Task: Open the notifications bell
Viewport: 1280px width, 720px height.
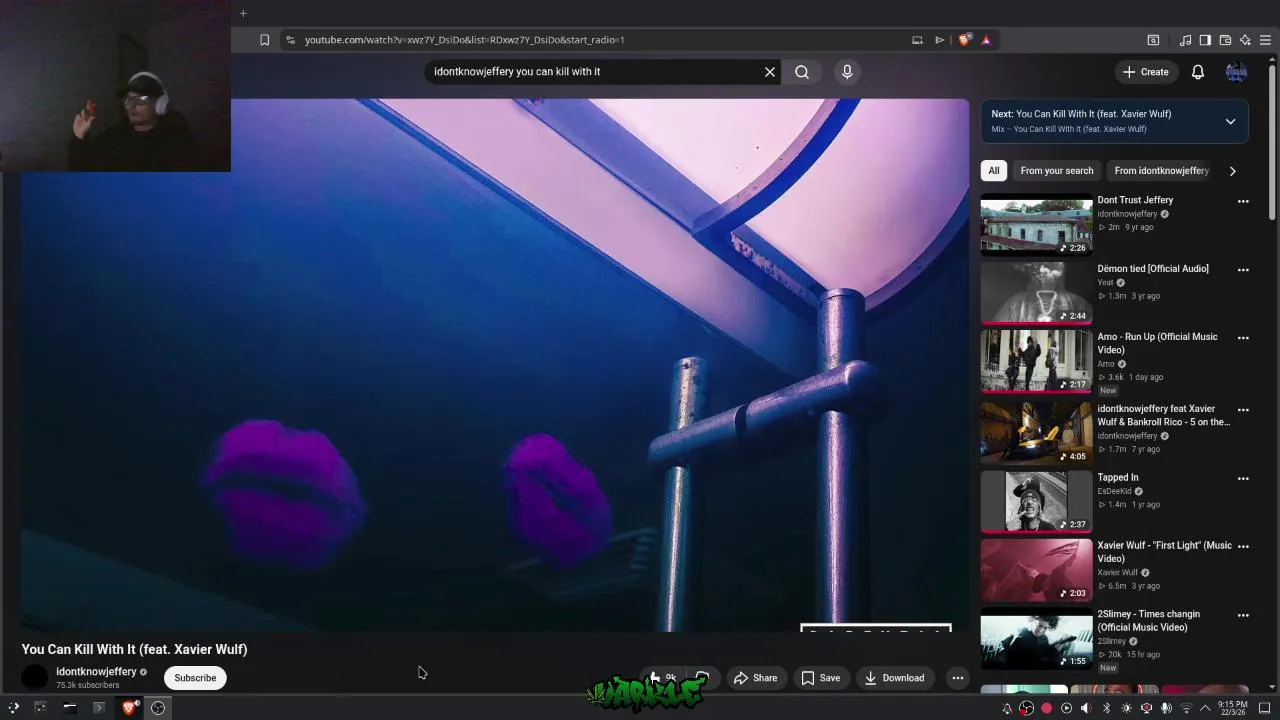Action: [1198, 72]
